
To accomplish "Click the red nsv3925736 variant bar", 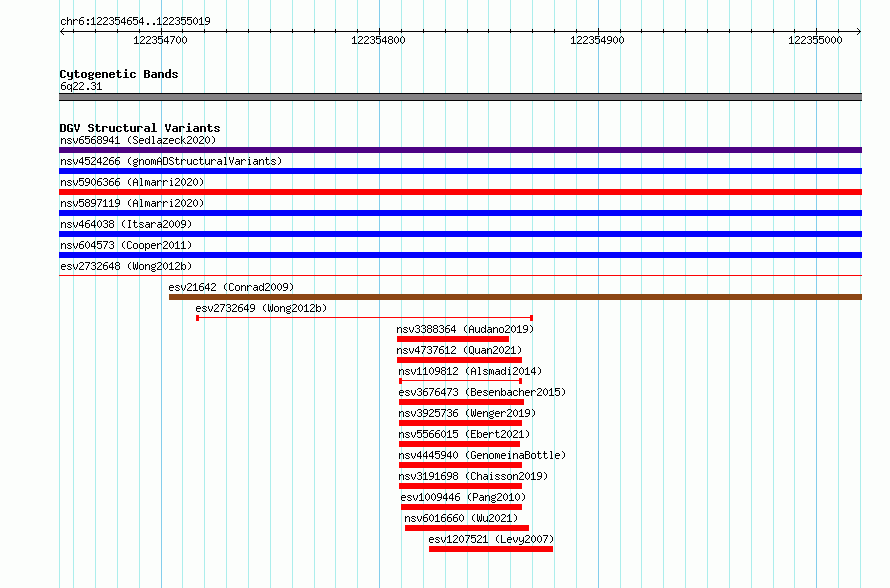I will point(460,423).
